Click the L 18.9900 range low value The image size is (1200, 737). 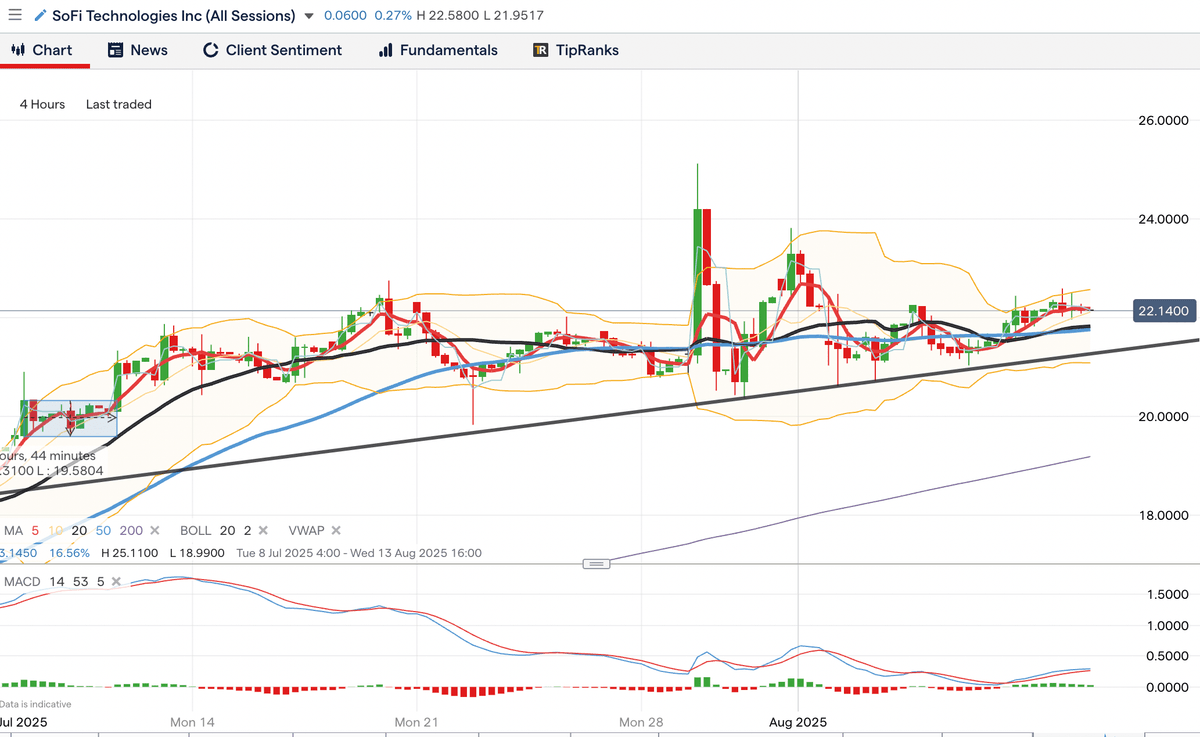(x=198, y=553)
